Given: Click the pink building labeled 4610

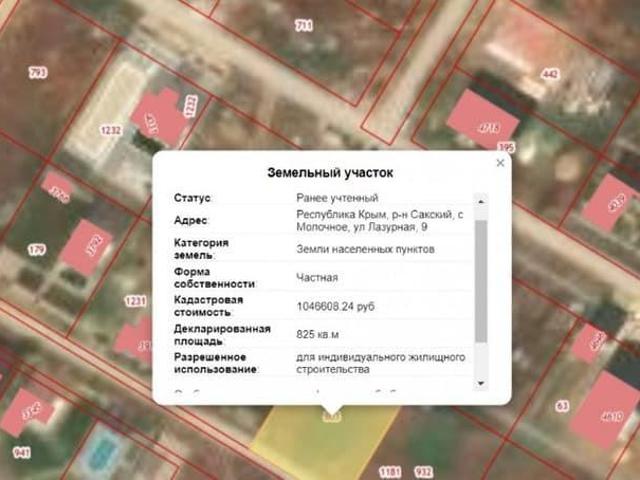Looking at the screenshot, I should 605,410.
